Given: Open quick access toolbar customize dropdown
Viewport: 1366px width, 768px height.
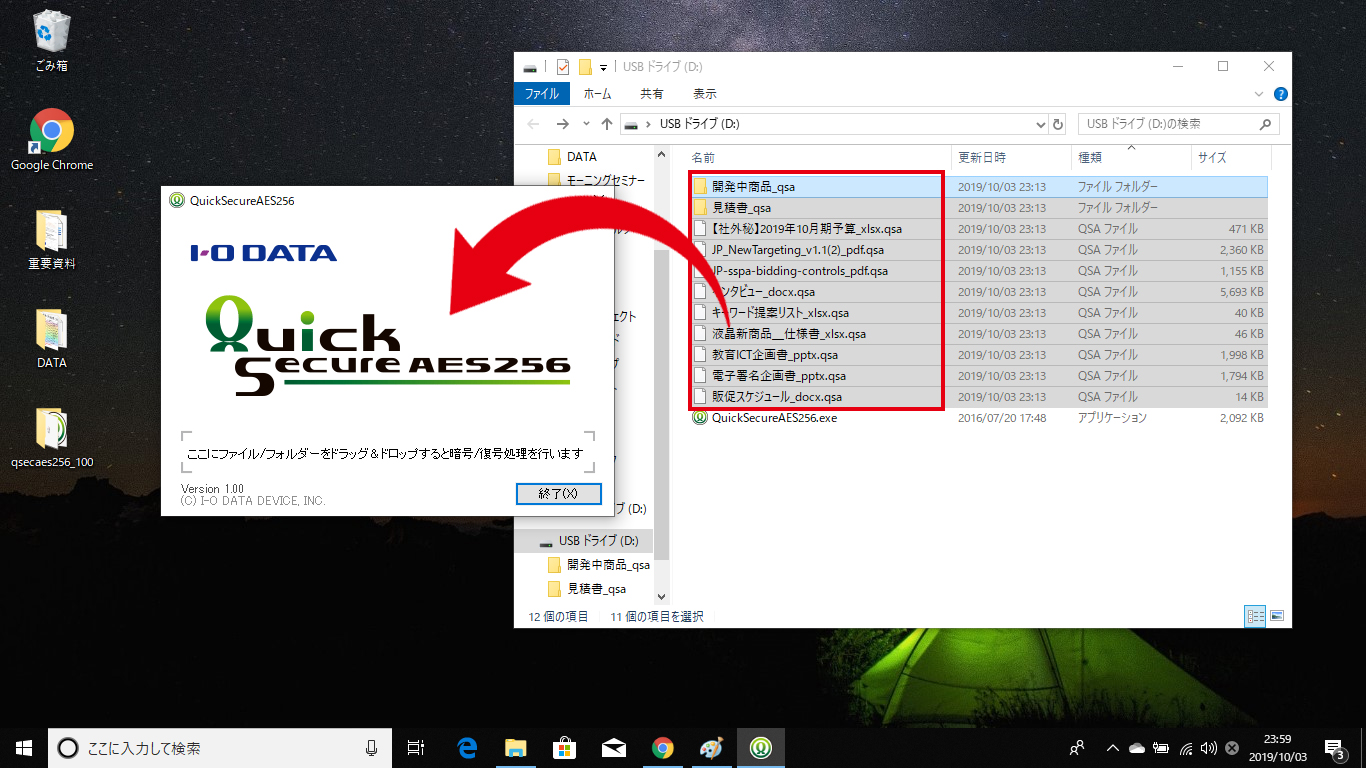Looking at the screenshot, I should click(604, 68).
